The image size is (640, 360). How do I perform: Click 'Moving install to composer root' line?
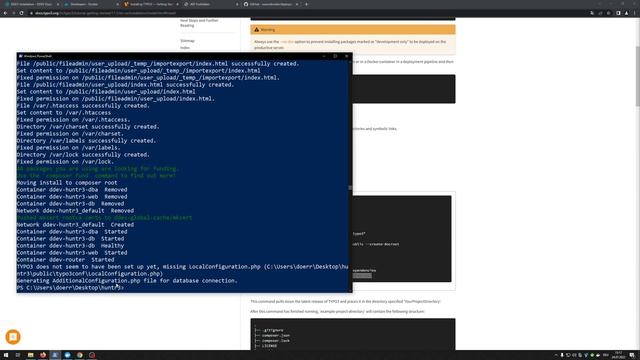tap(67, 183)
